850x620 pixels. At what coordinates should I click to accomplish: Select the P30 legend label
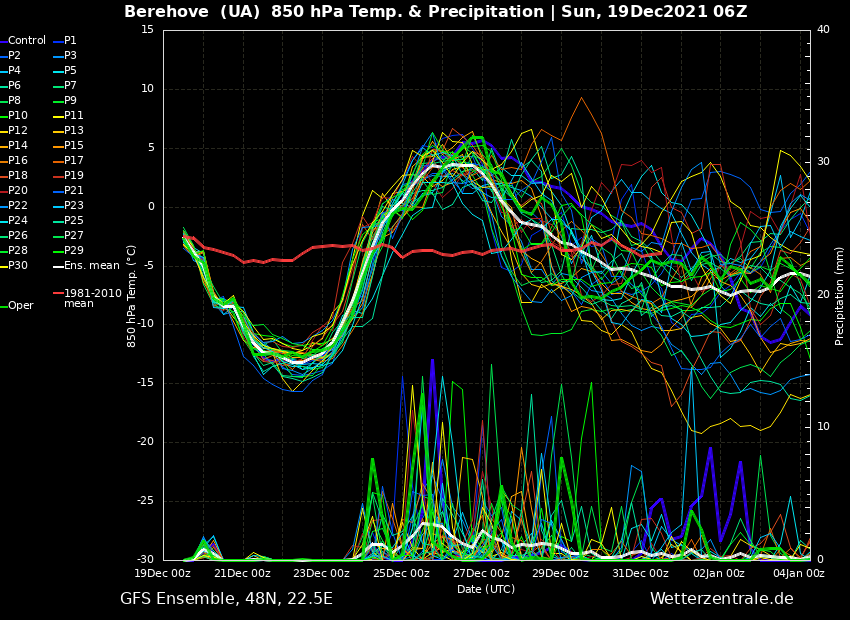18,266
